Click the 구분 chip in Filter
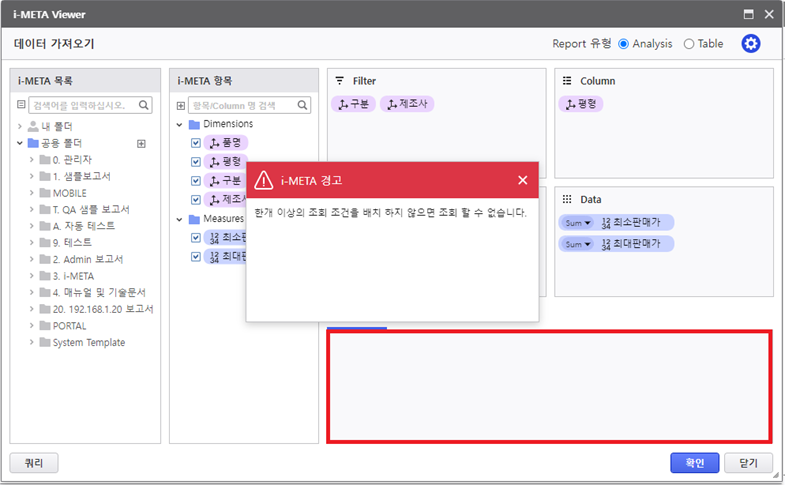The width and height of the screenshot is (785, 485). point(352,104)
